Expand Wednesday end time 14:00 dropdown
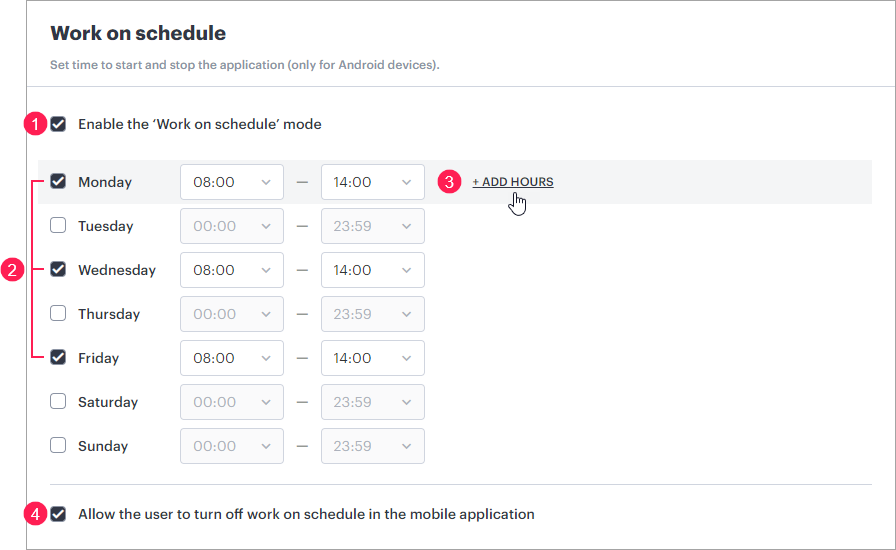 (x=373, y=270)
